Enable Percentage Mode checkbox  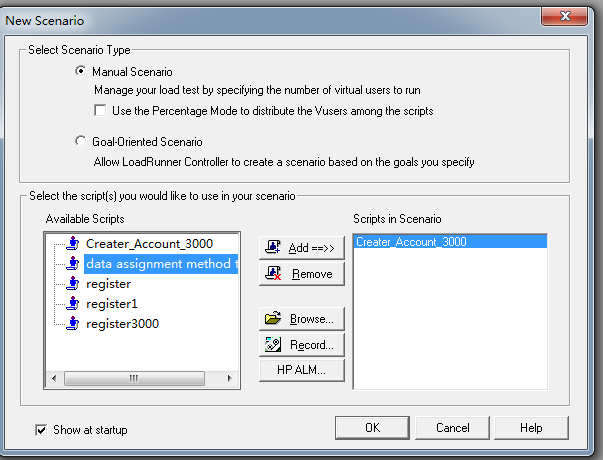pos(100,110)
